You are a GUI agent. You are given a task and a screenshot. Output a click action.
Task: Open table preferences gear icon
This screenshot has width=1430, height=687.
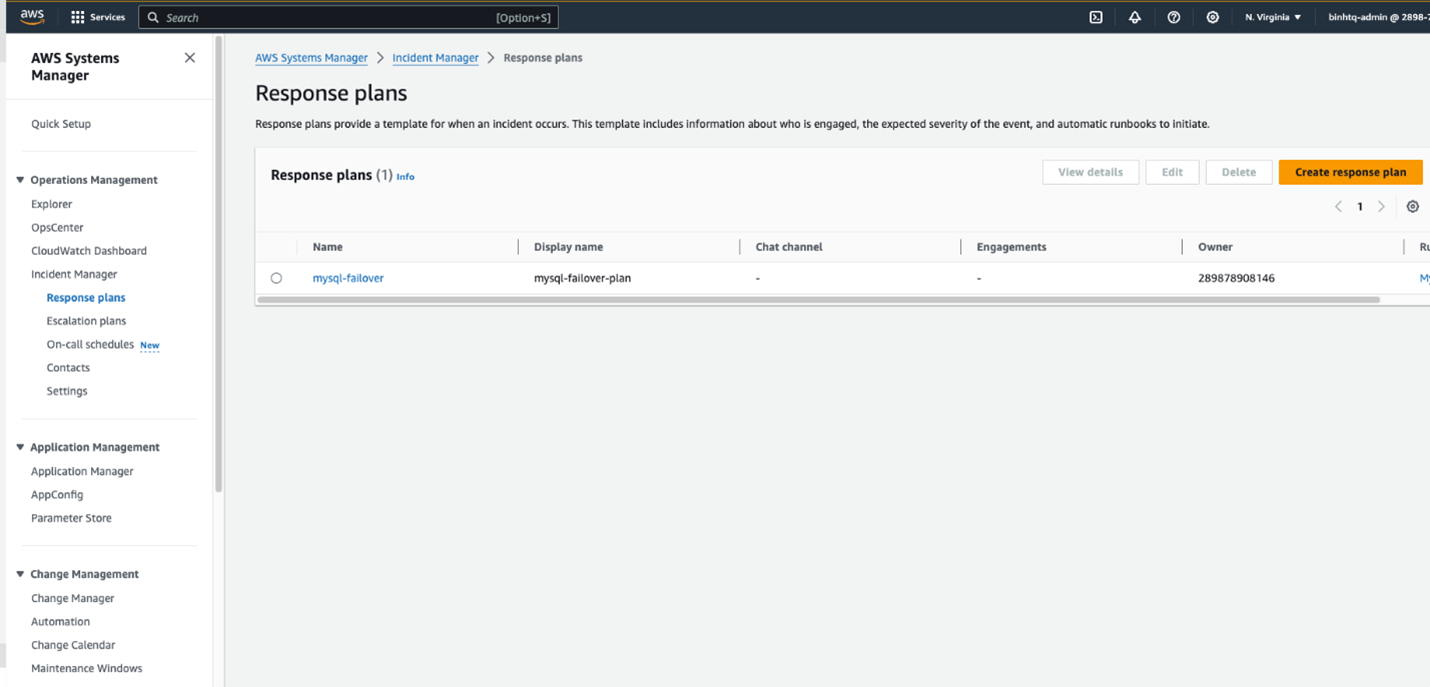(x=1413, y=207)
